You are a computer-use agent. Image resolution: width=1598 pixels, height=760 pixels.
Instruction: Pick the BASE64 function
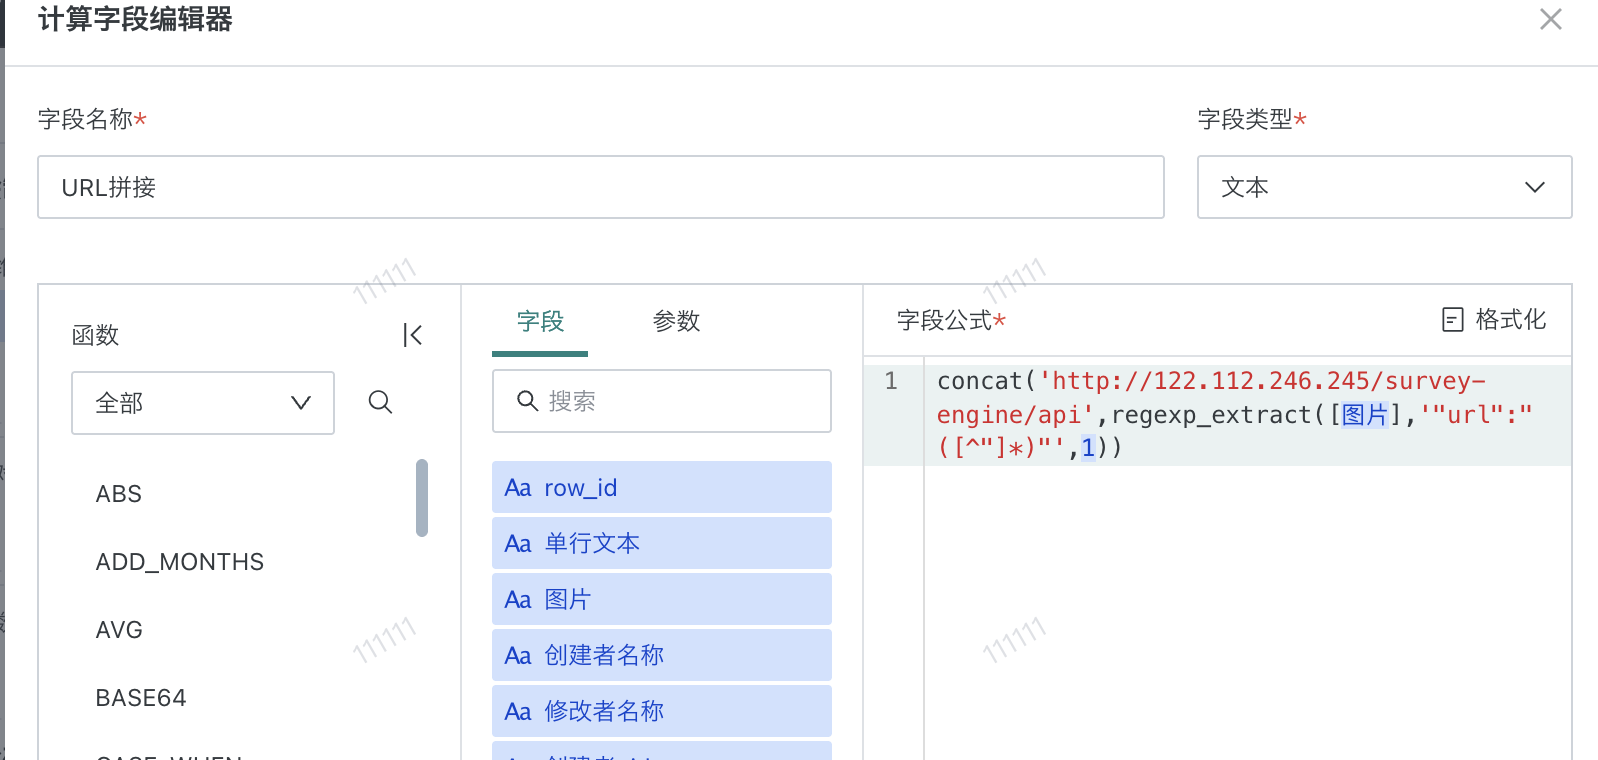[x=141, y=698]
